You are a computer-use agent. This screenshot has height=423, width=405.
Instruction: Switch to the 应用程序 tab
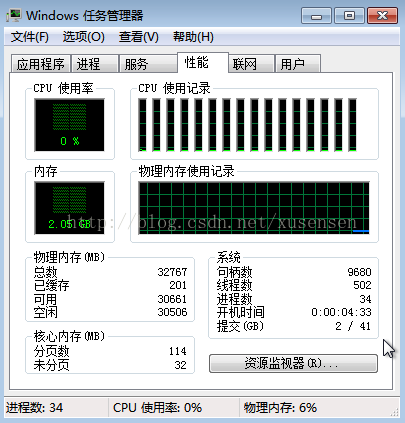click(41, 64)
